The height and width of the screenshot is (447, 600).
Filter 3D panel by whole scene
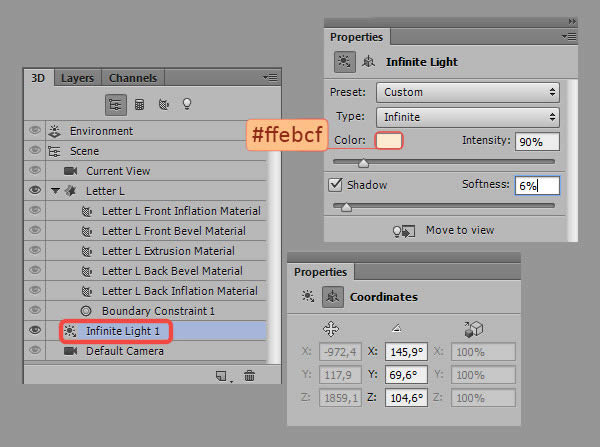(116, 104)
